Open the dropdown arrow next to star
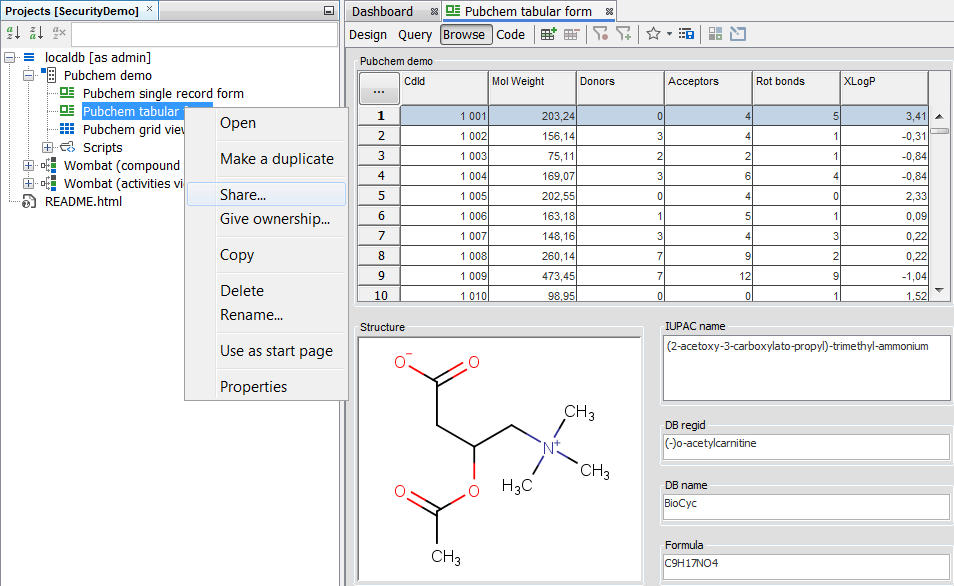 coord(669,35)
